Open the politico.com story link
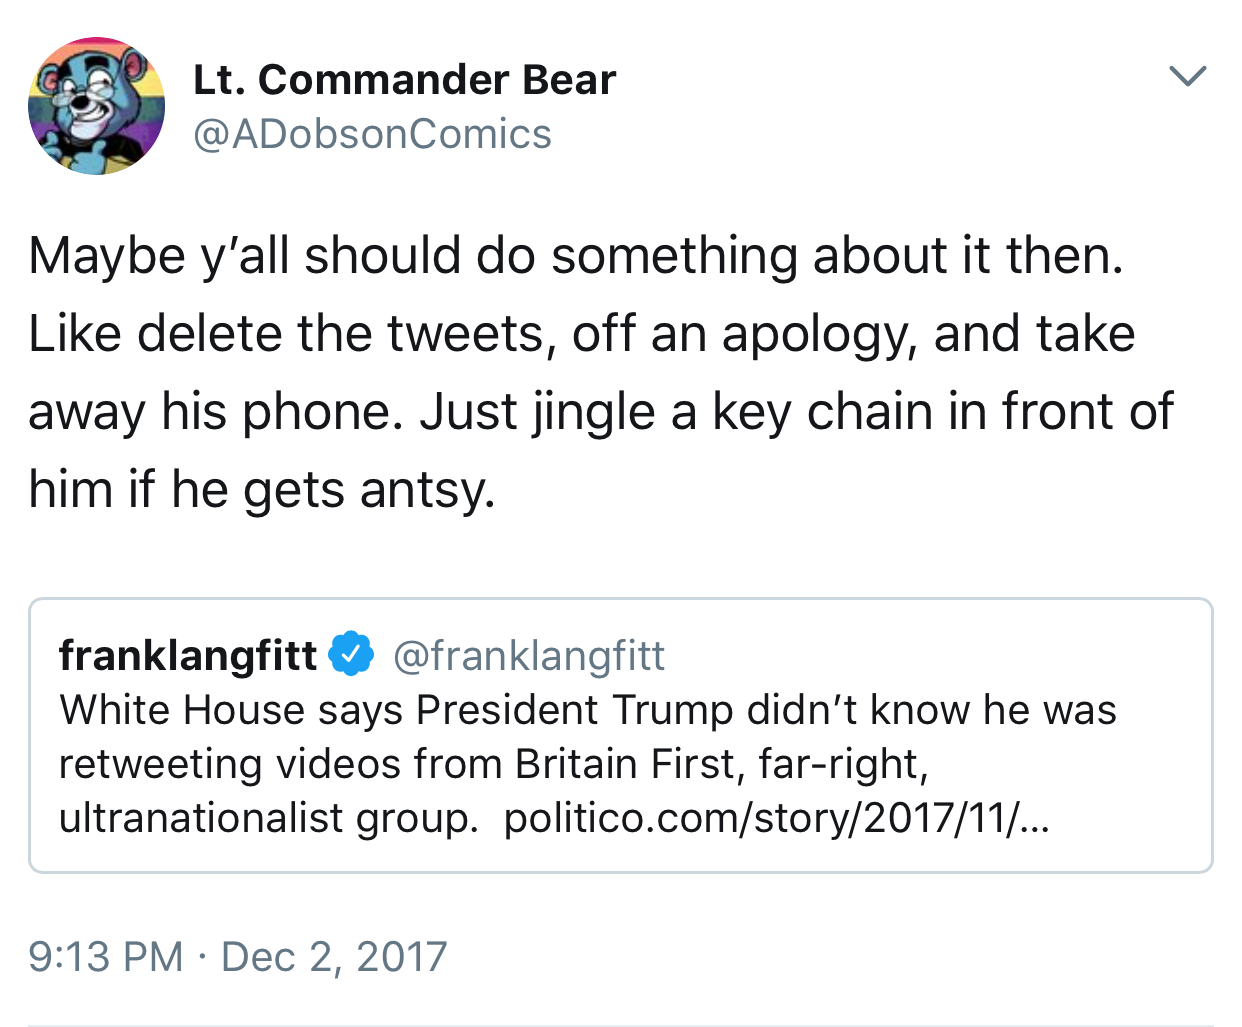Image resolution: width=1242 pixels, height=1027 pixels. (777, 818)
